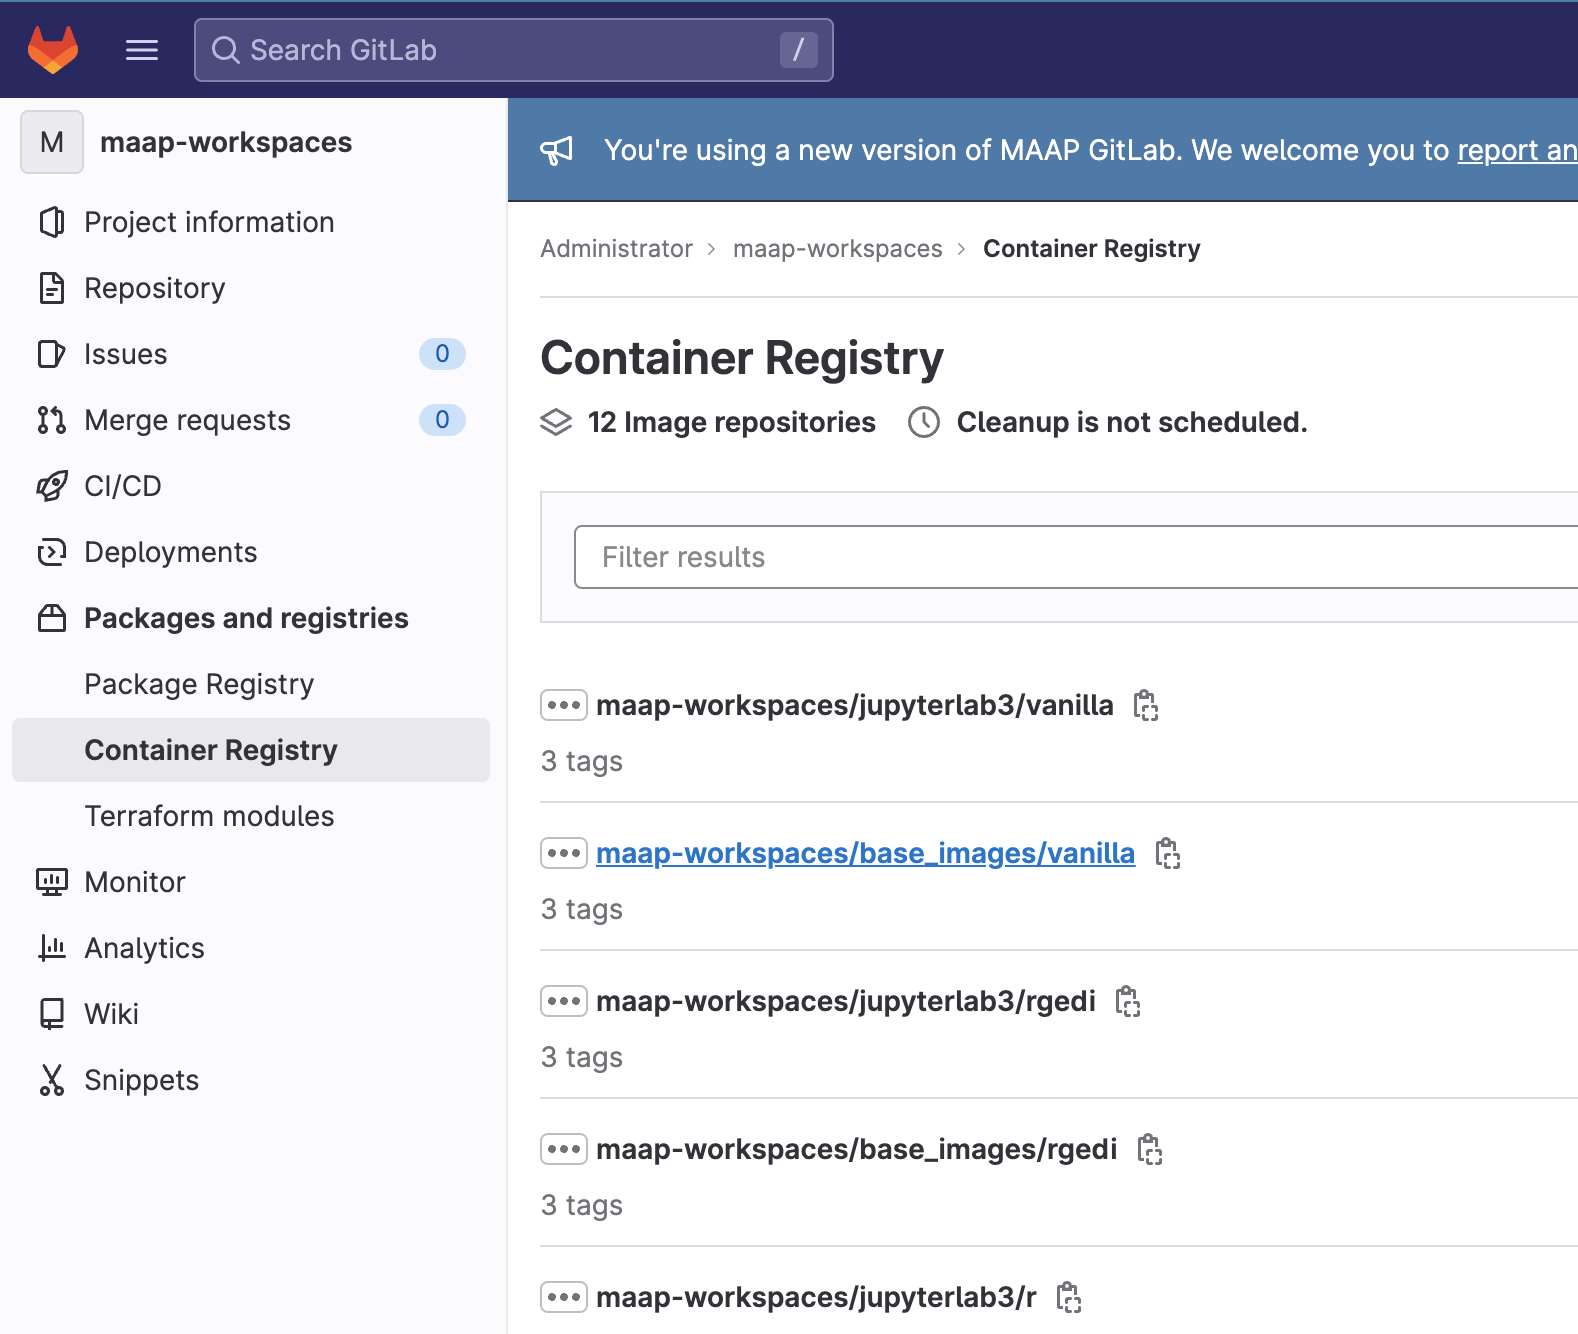The width and height of the screenshot is (1578, 1334).
Task: Copy base_images/vanilla image path
Action: [1168, 853]
